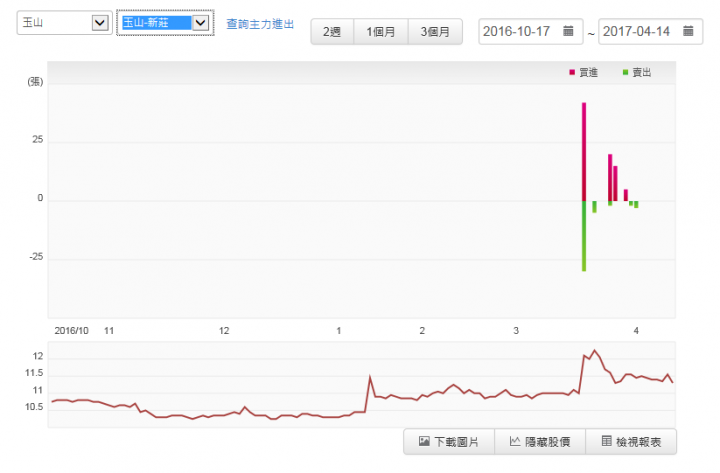The image size is (720, 473).
Task: Click the 下載圖片 button
Action: click(449, 442)
